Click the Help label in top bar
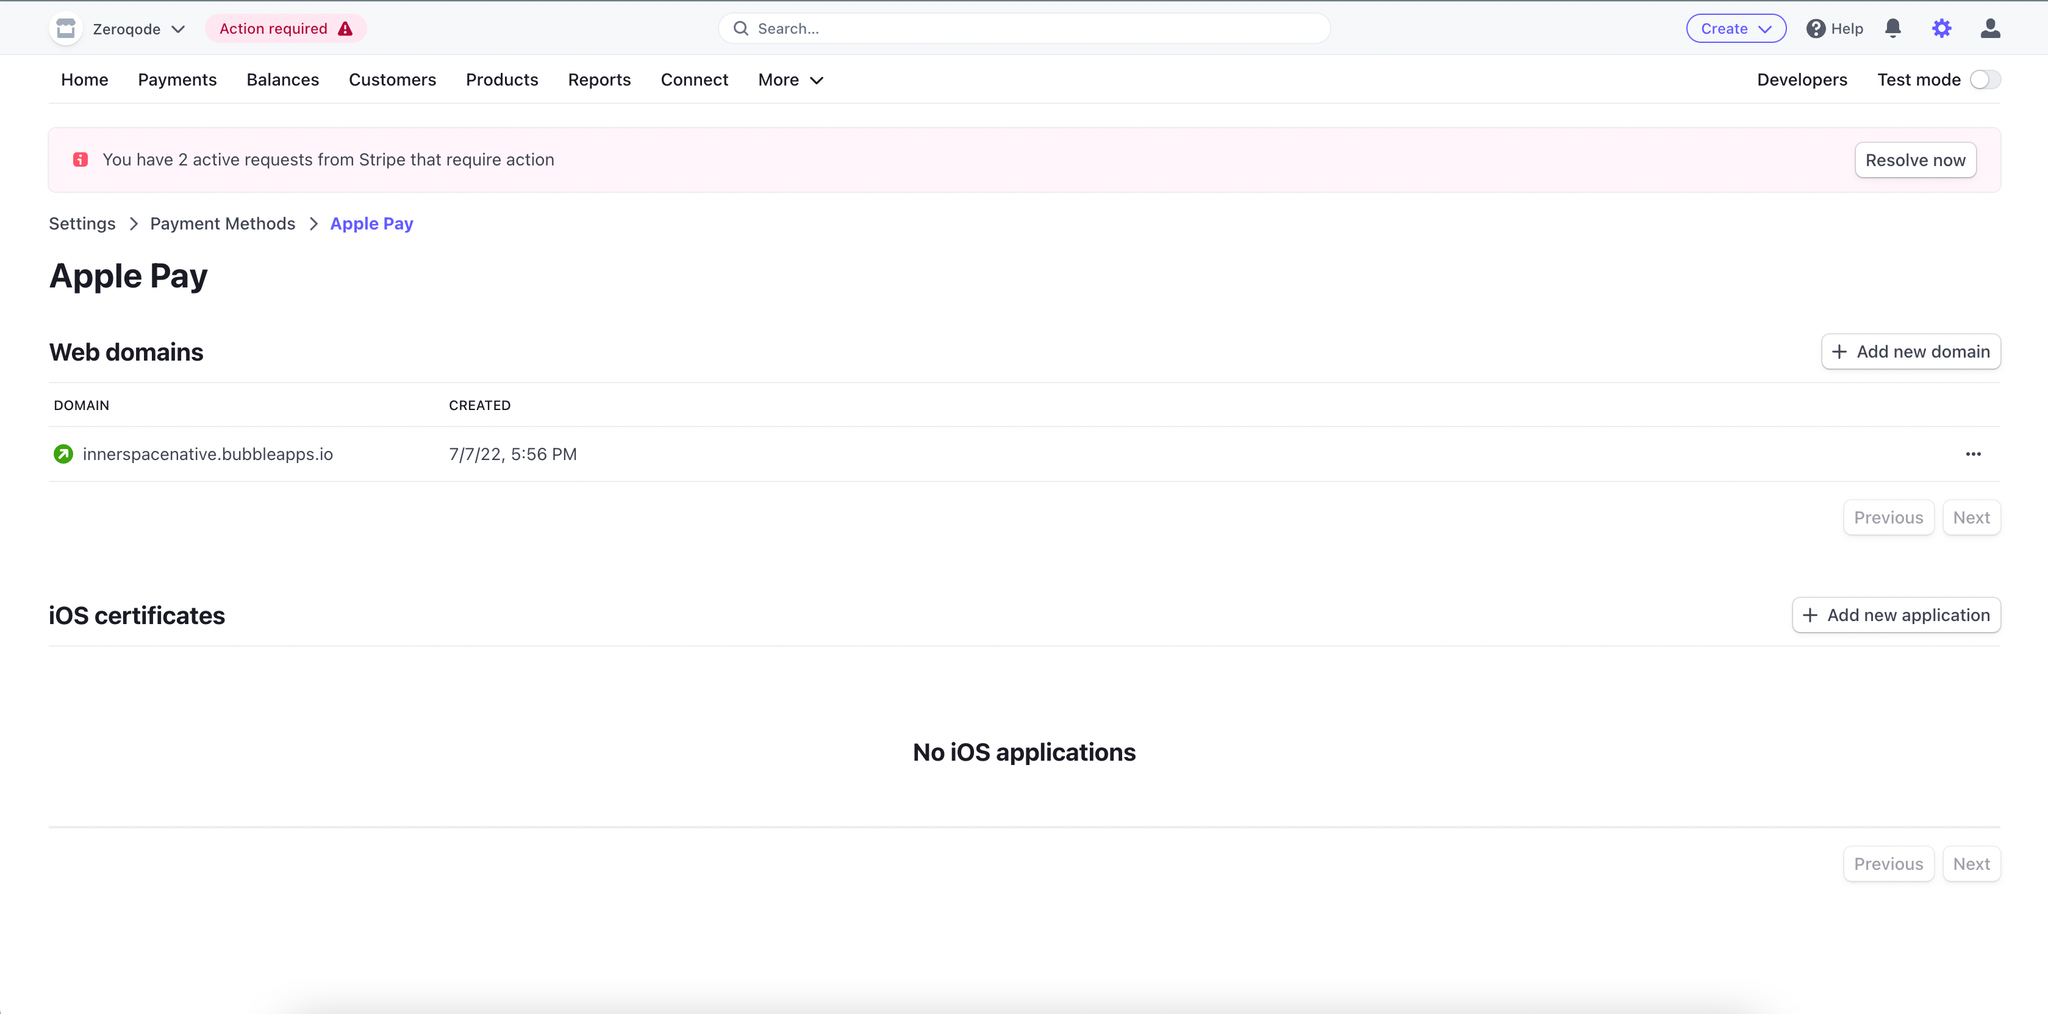Viewport: 2048px width, 1014px height. [1847, 29]
